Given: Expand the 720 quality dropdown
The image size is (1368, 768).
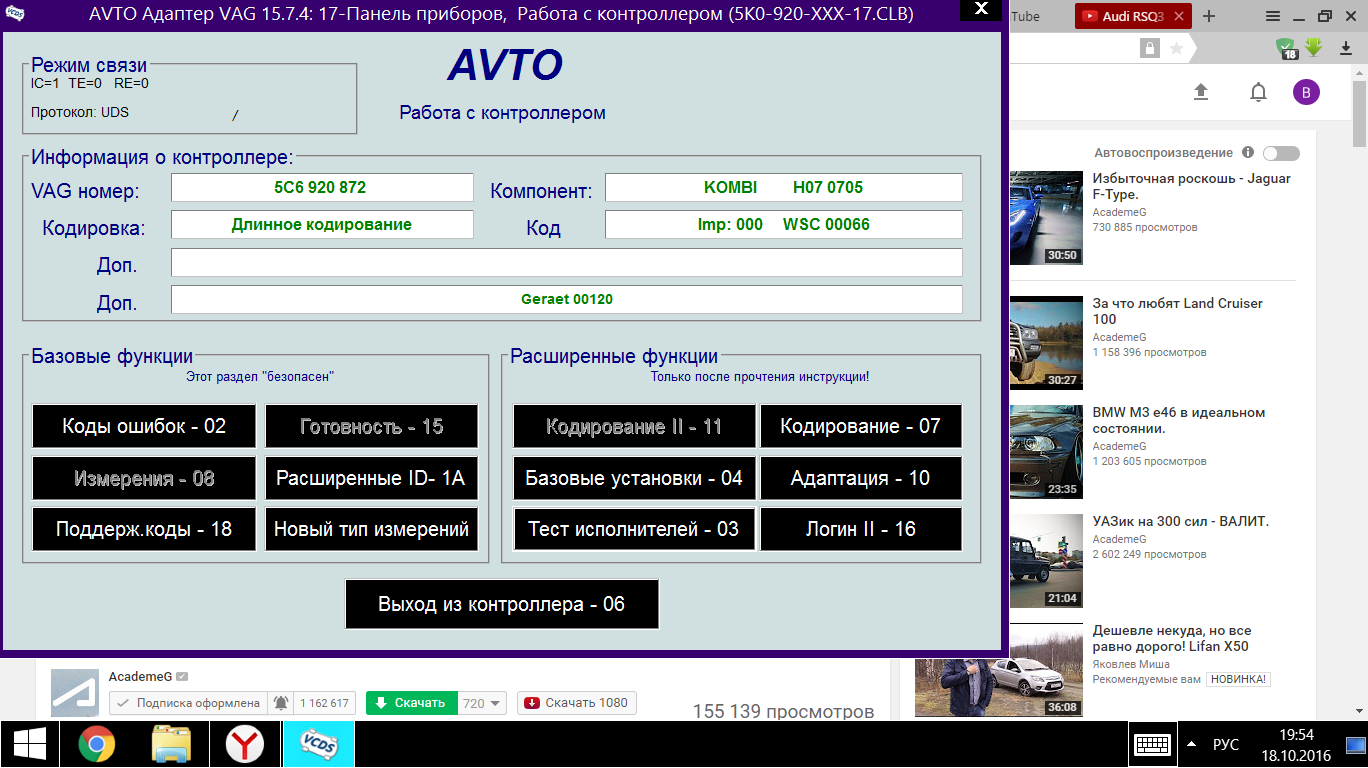Looking at the screenshot, I should click(x=483, y=703).
